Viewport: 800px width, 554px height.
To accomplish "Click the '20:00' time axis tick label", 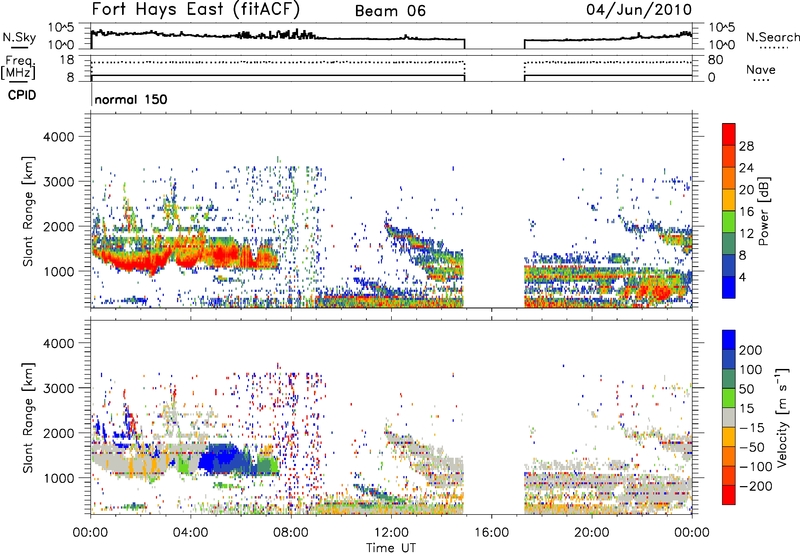I will 591,533.
